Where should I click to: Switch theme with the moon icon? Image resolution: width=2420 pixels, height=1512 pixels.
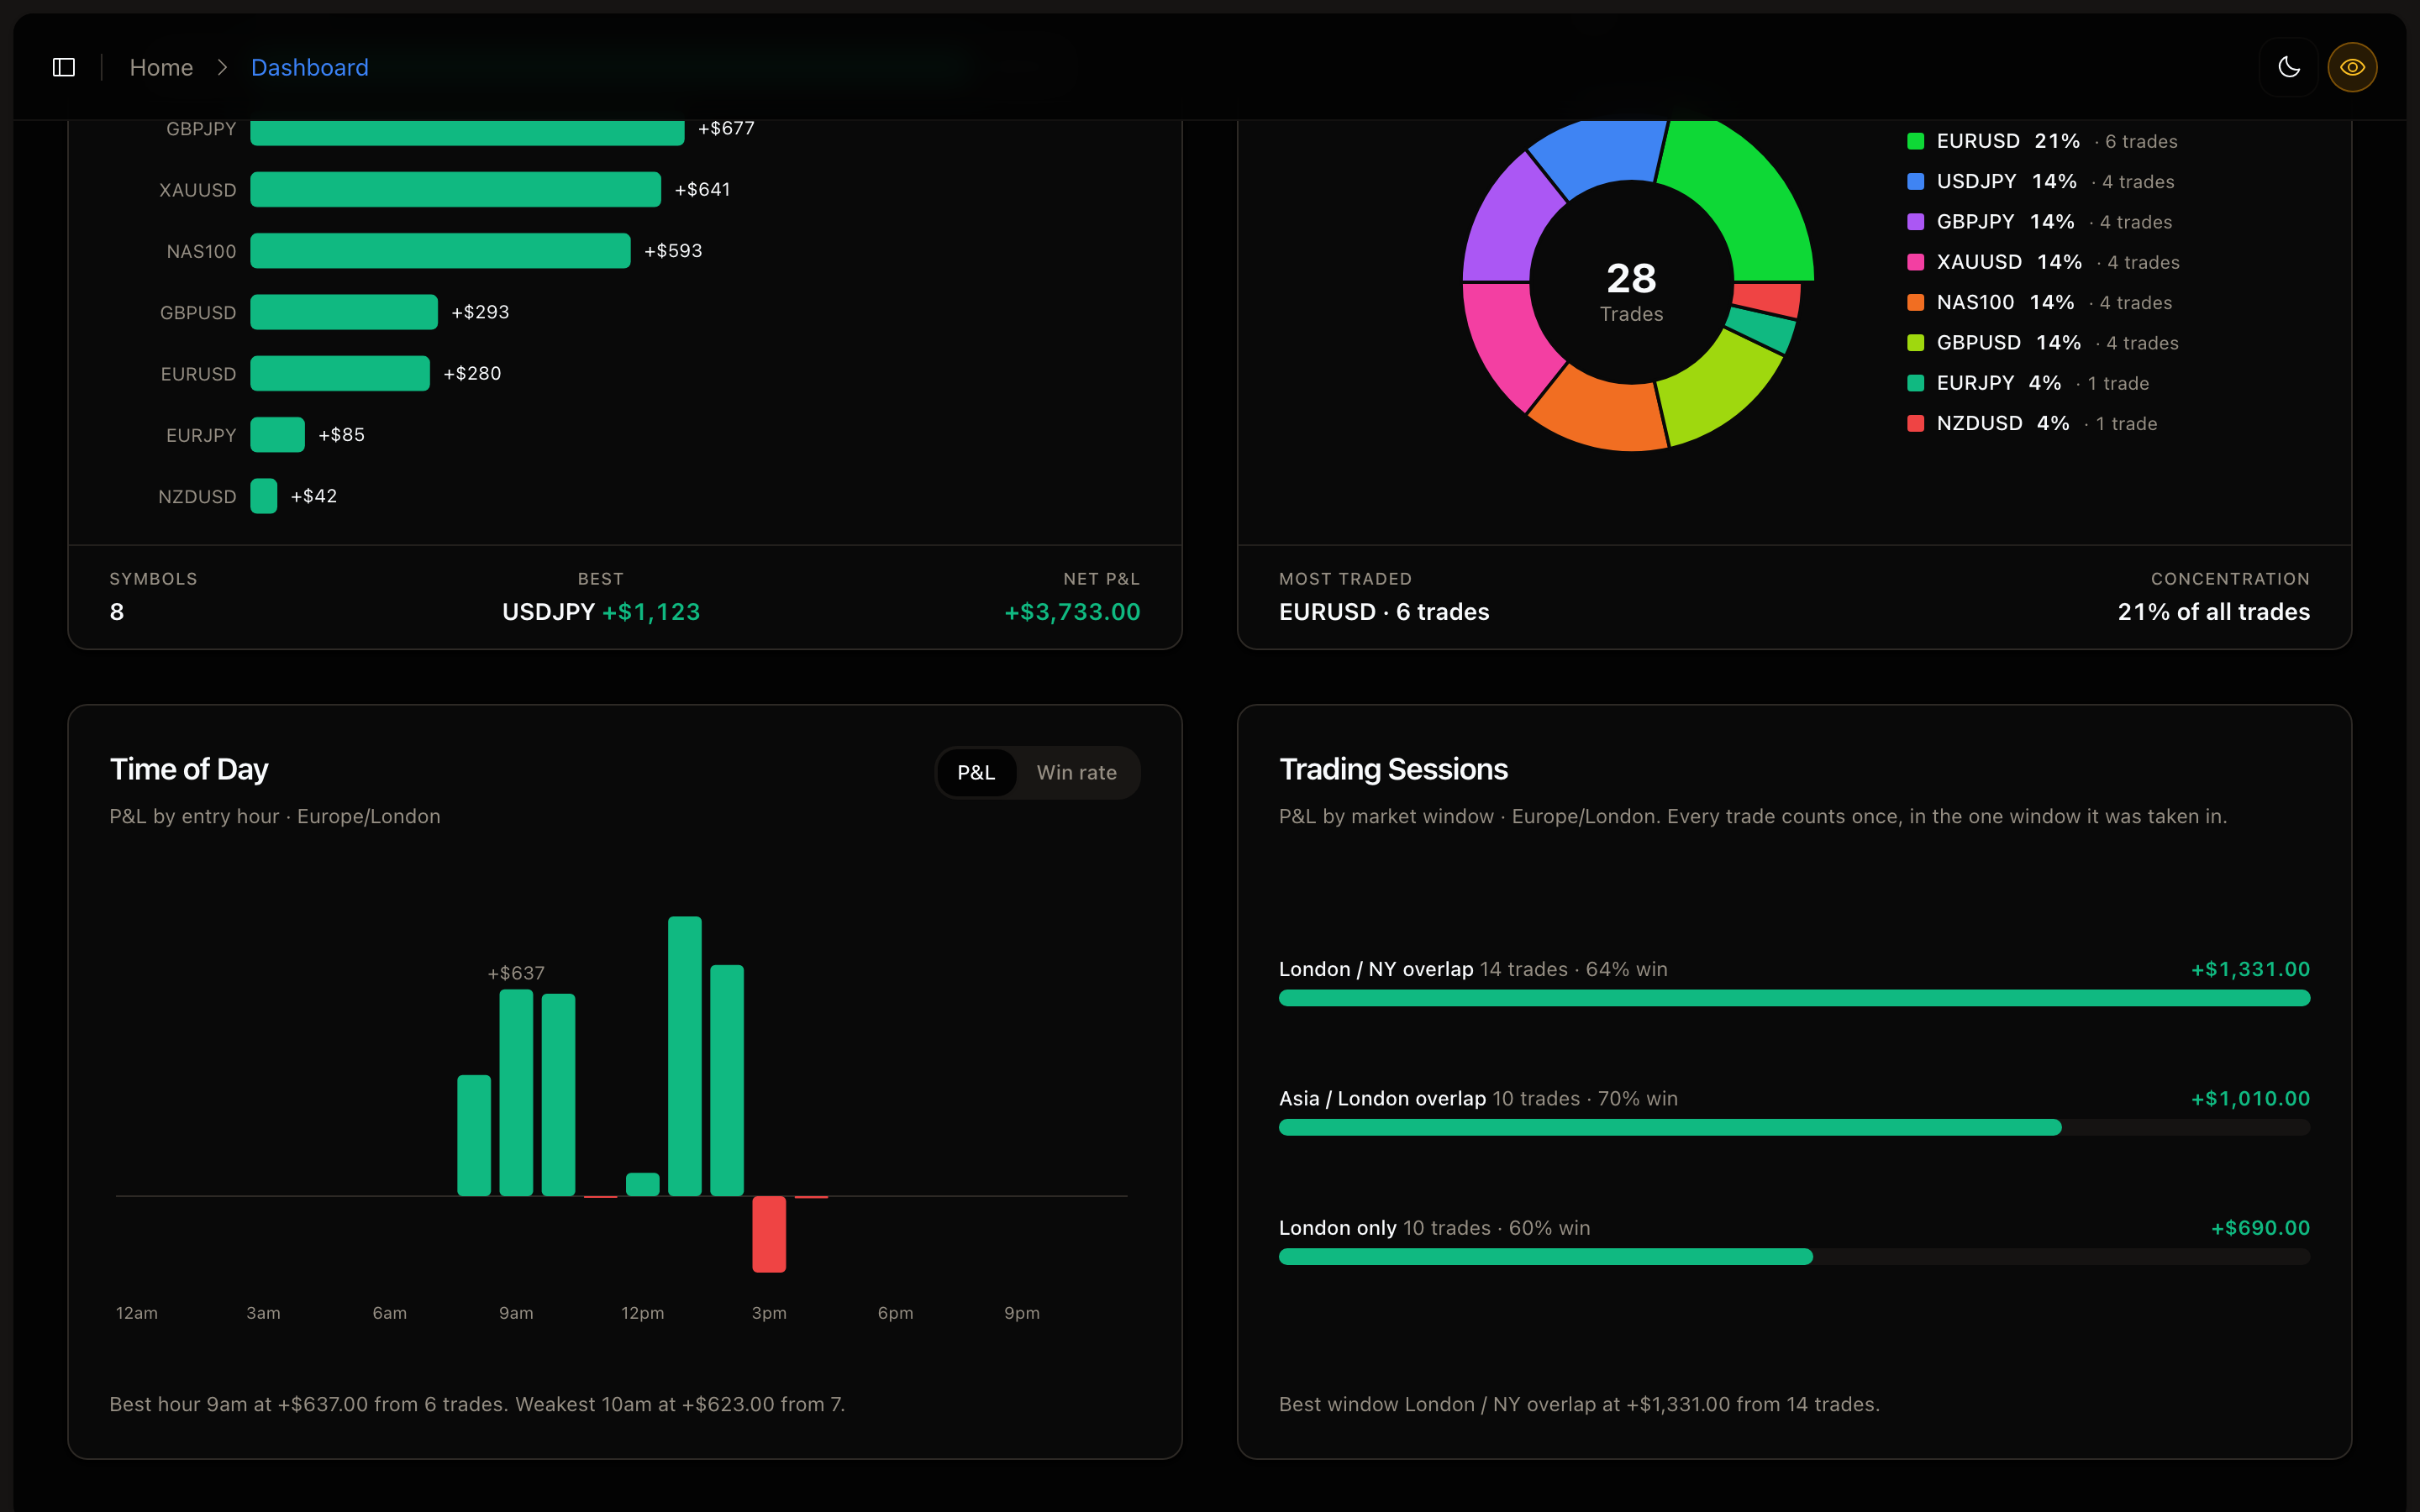(2289, 67)
